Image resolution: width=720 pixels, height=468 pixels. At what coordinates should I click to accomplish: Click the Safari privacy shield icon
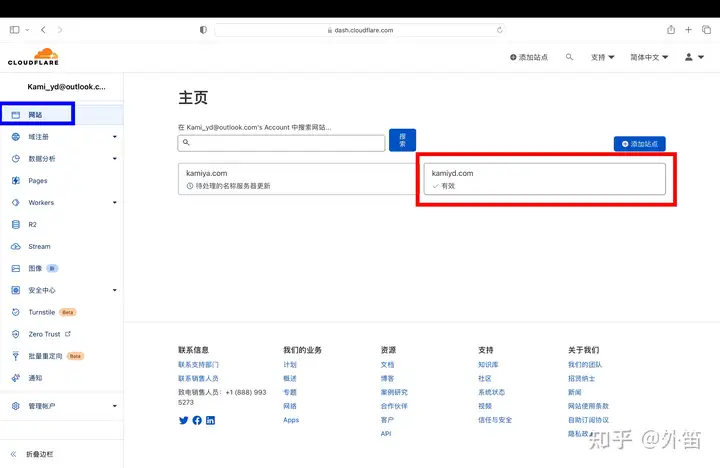(203, 30)
